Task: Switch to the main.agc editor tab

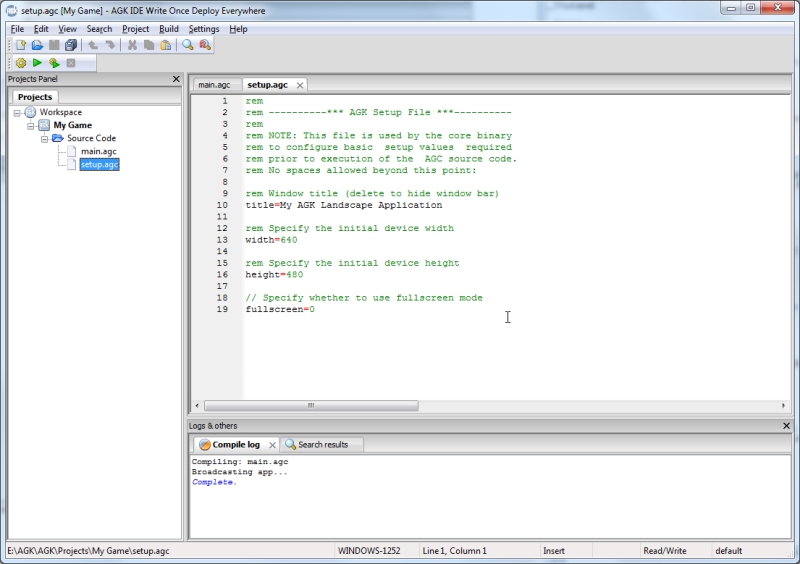Action: click(215, 85)
